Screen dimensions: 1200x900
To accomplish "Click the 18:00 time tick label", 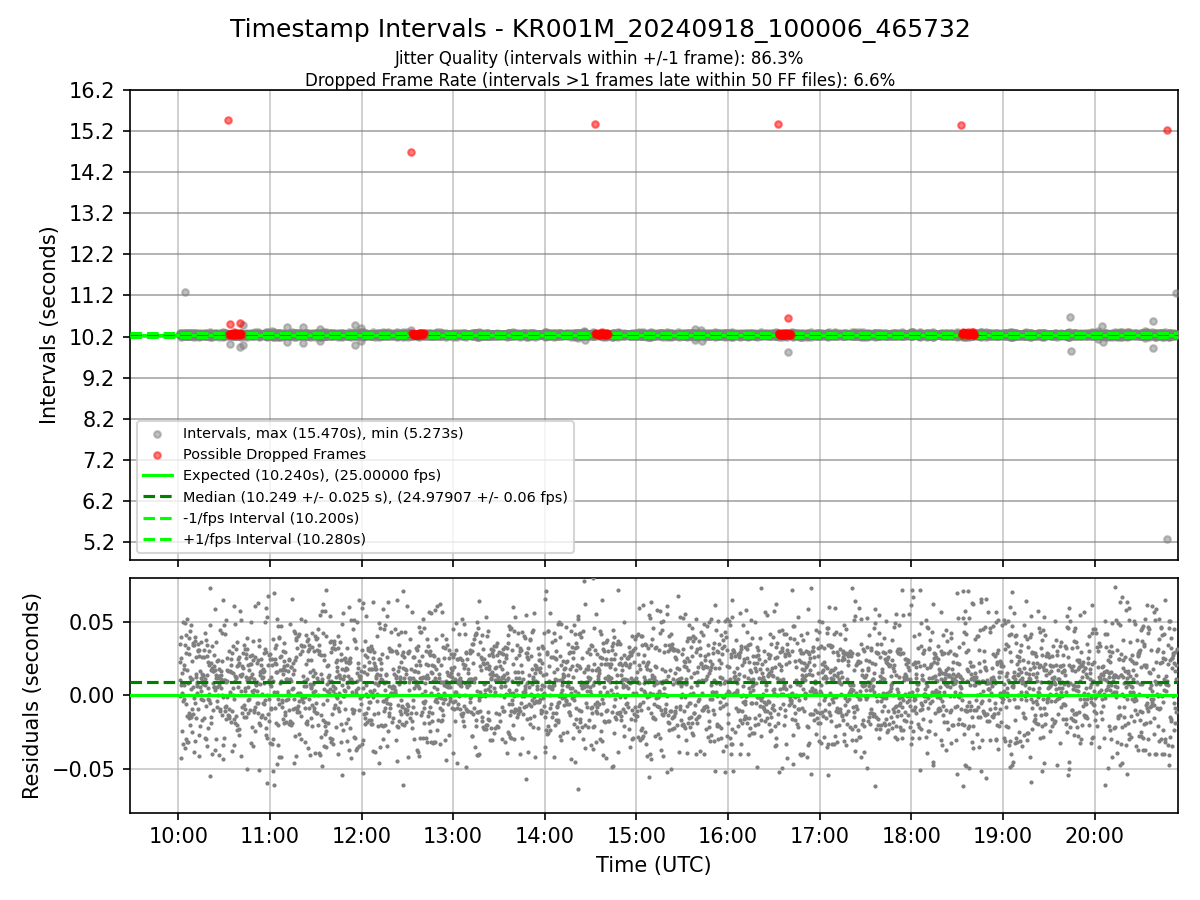I will [x=911, y=835].
